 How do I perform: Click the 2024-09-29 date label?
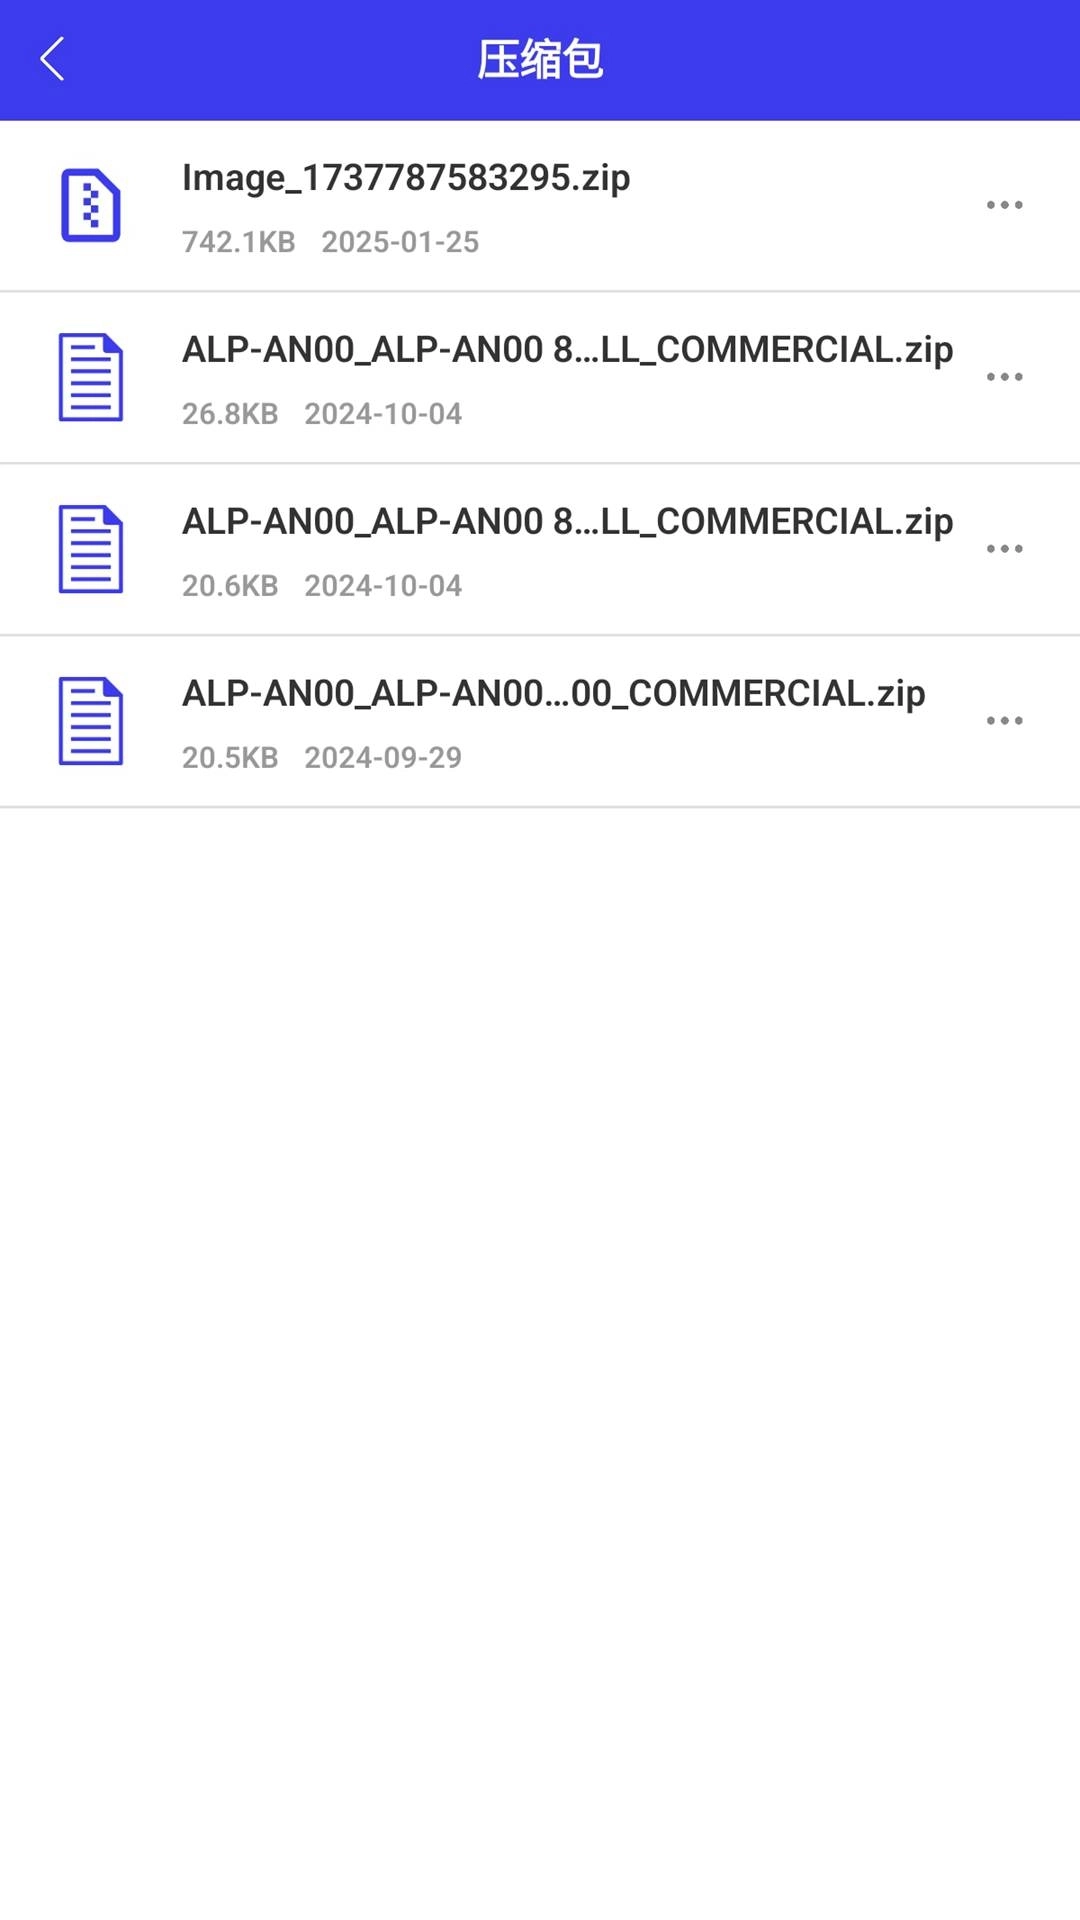coord(383,758)
